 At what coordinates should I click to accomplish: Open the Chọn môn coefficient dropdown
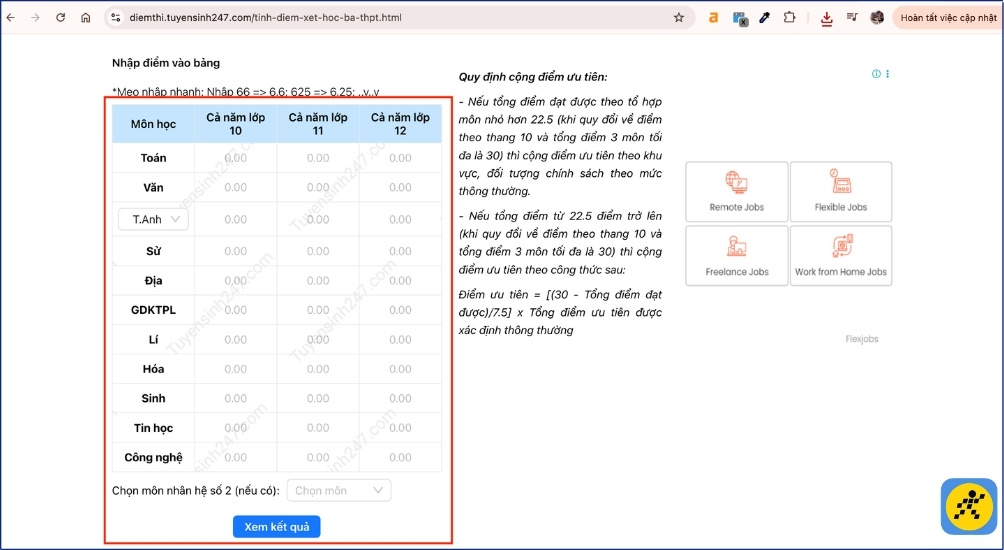click(339, 490)
